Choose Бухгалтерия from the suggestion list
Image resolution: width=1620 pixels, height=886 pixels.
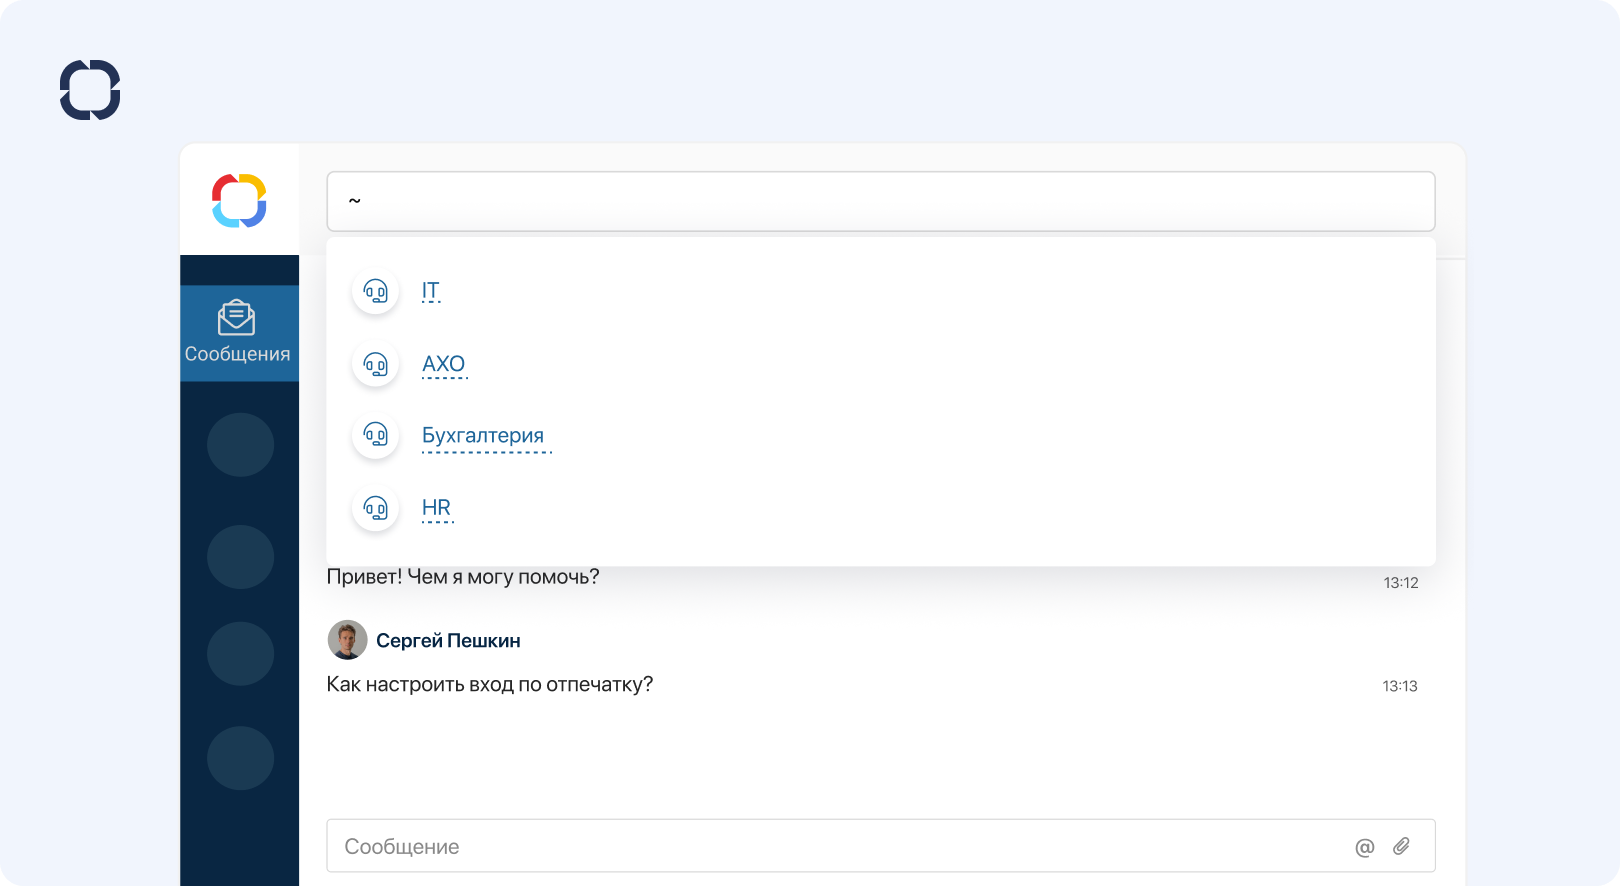pos(483,435)
